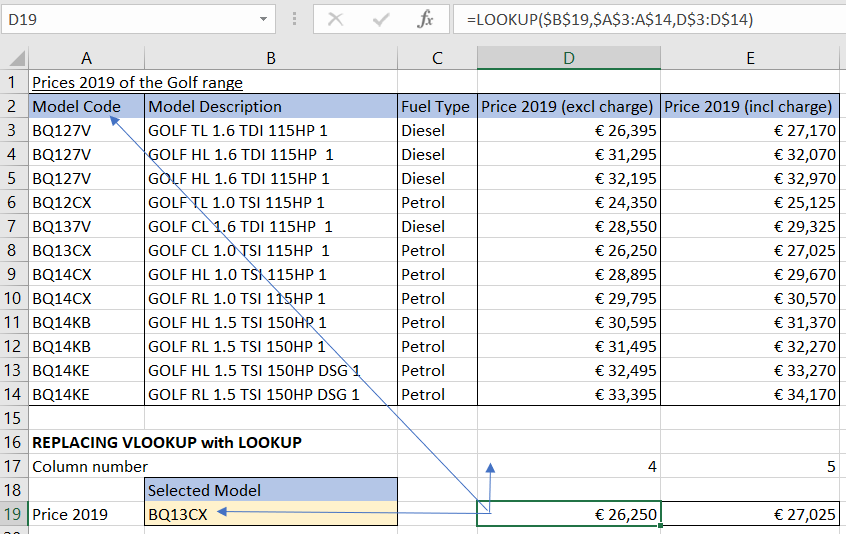Select price cell € 33,395
The height and width of the screenshot is (534, 846).
569,394
